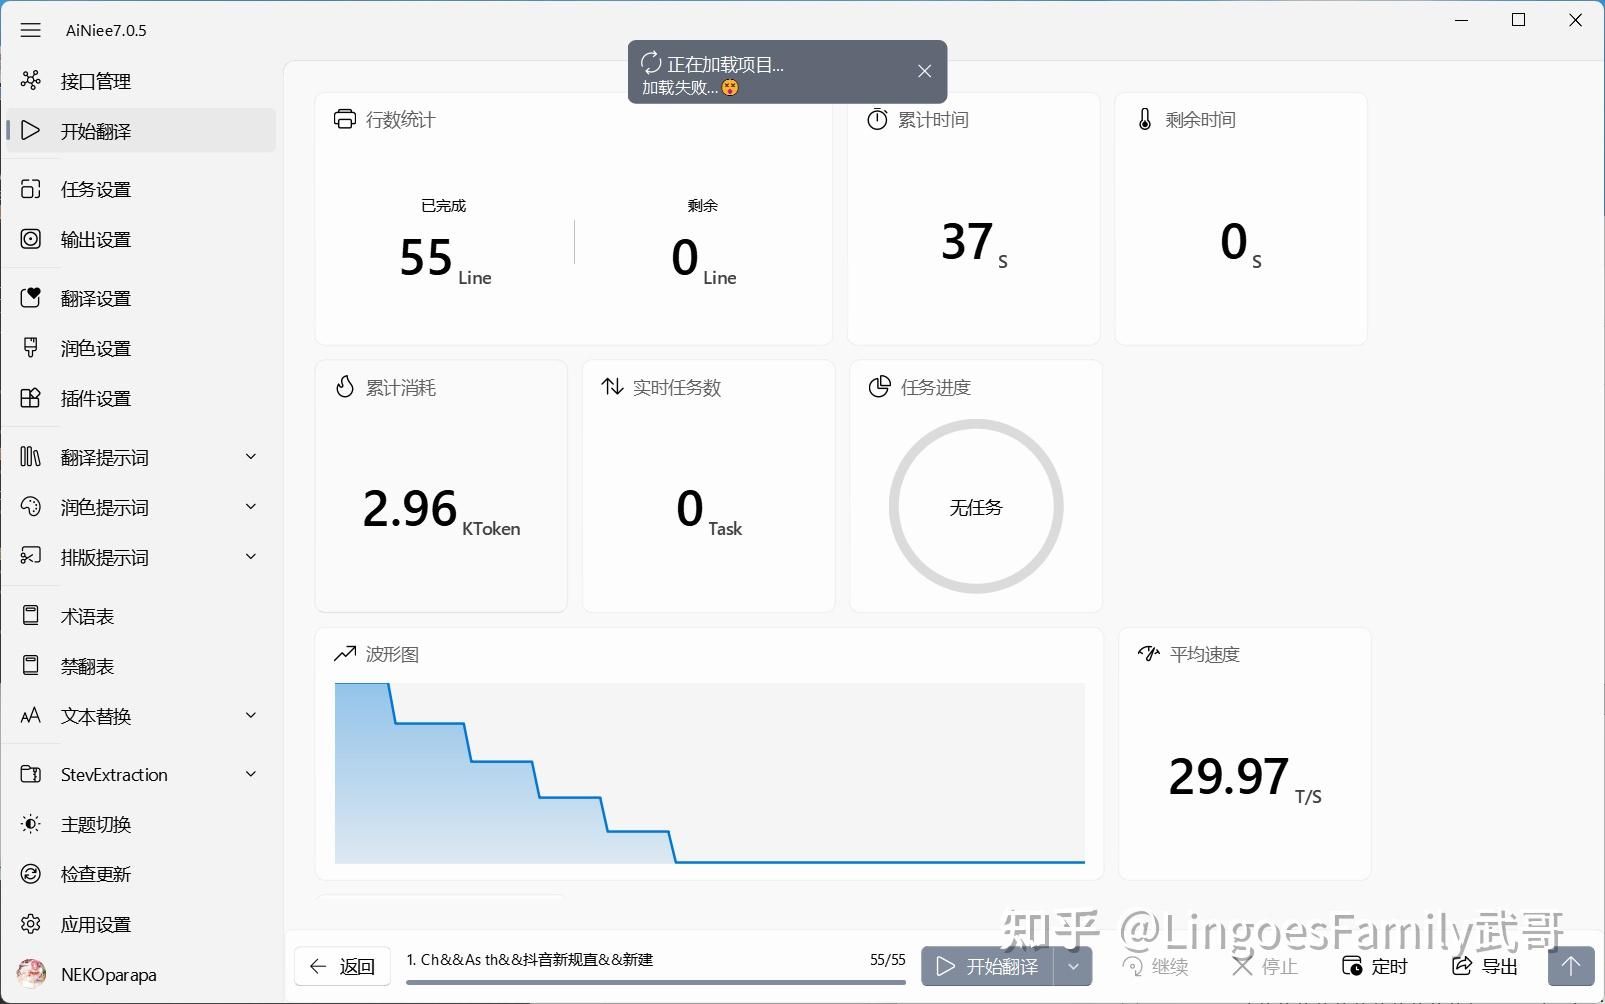1605x1004 pixels.
Task: Click the scroll-to-top arrow button
Action: 1571,966
